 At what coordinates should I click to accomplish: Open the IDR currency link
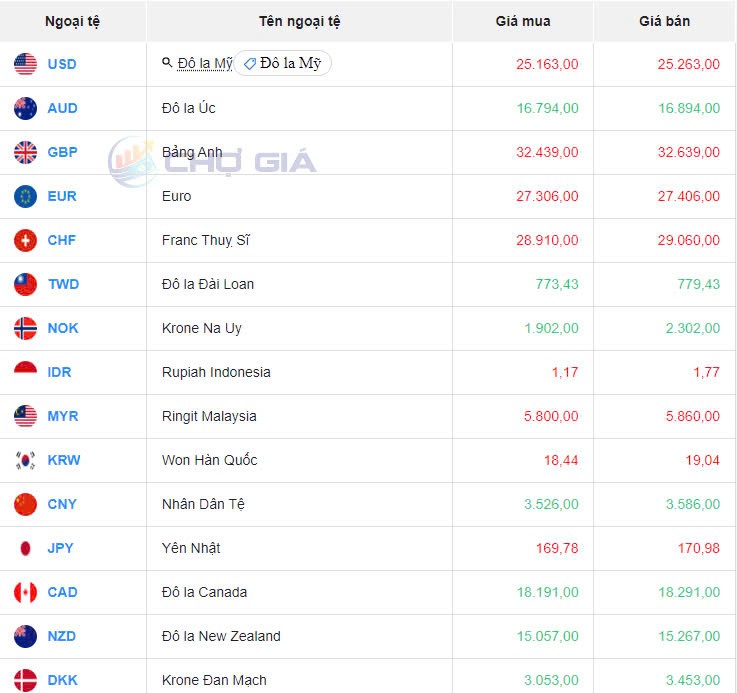tap(59, 372)
